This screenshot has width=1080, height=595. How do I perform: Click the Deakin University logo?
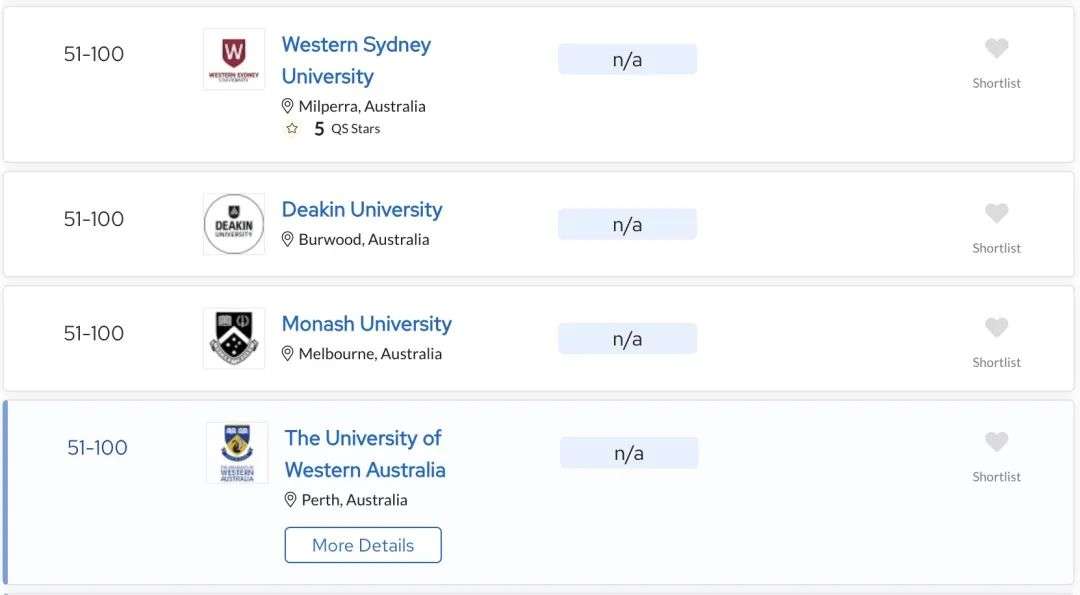click(234, 225)
